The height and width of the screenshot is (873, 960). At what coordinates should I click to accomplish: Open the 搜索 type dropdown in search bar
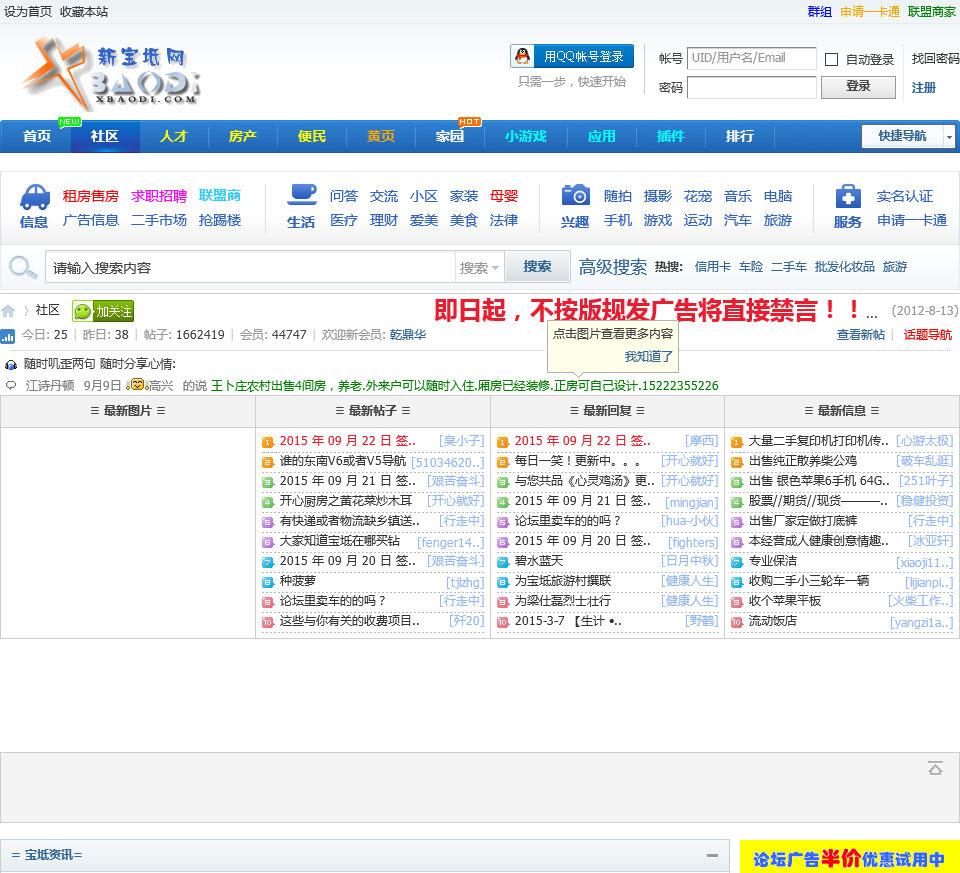tap(479, 268)
